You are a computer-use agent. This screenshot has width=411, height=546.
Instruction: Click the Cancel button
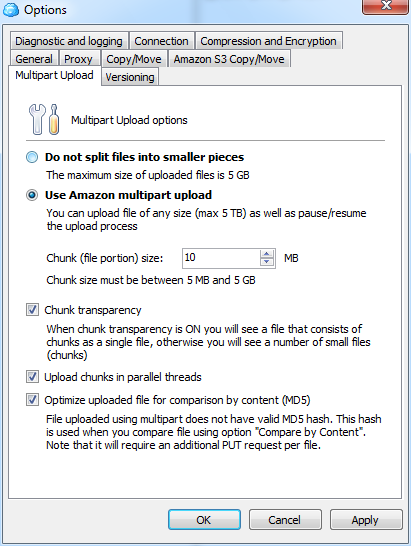[x=285, y=520]
